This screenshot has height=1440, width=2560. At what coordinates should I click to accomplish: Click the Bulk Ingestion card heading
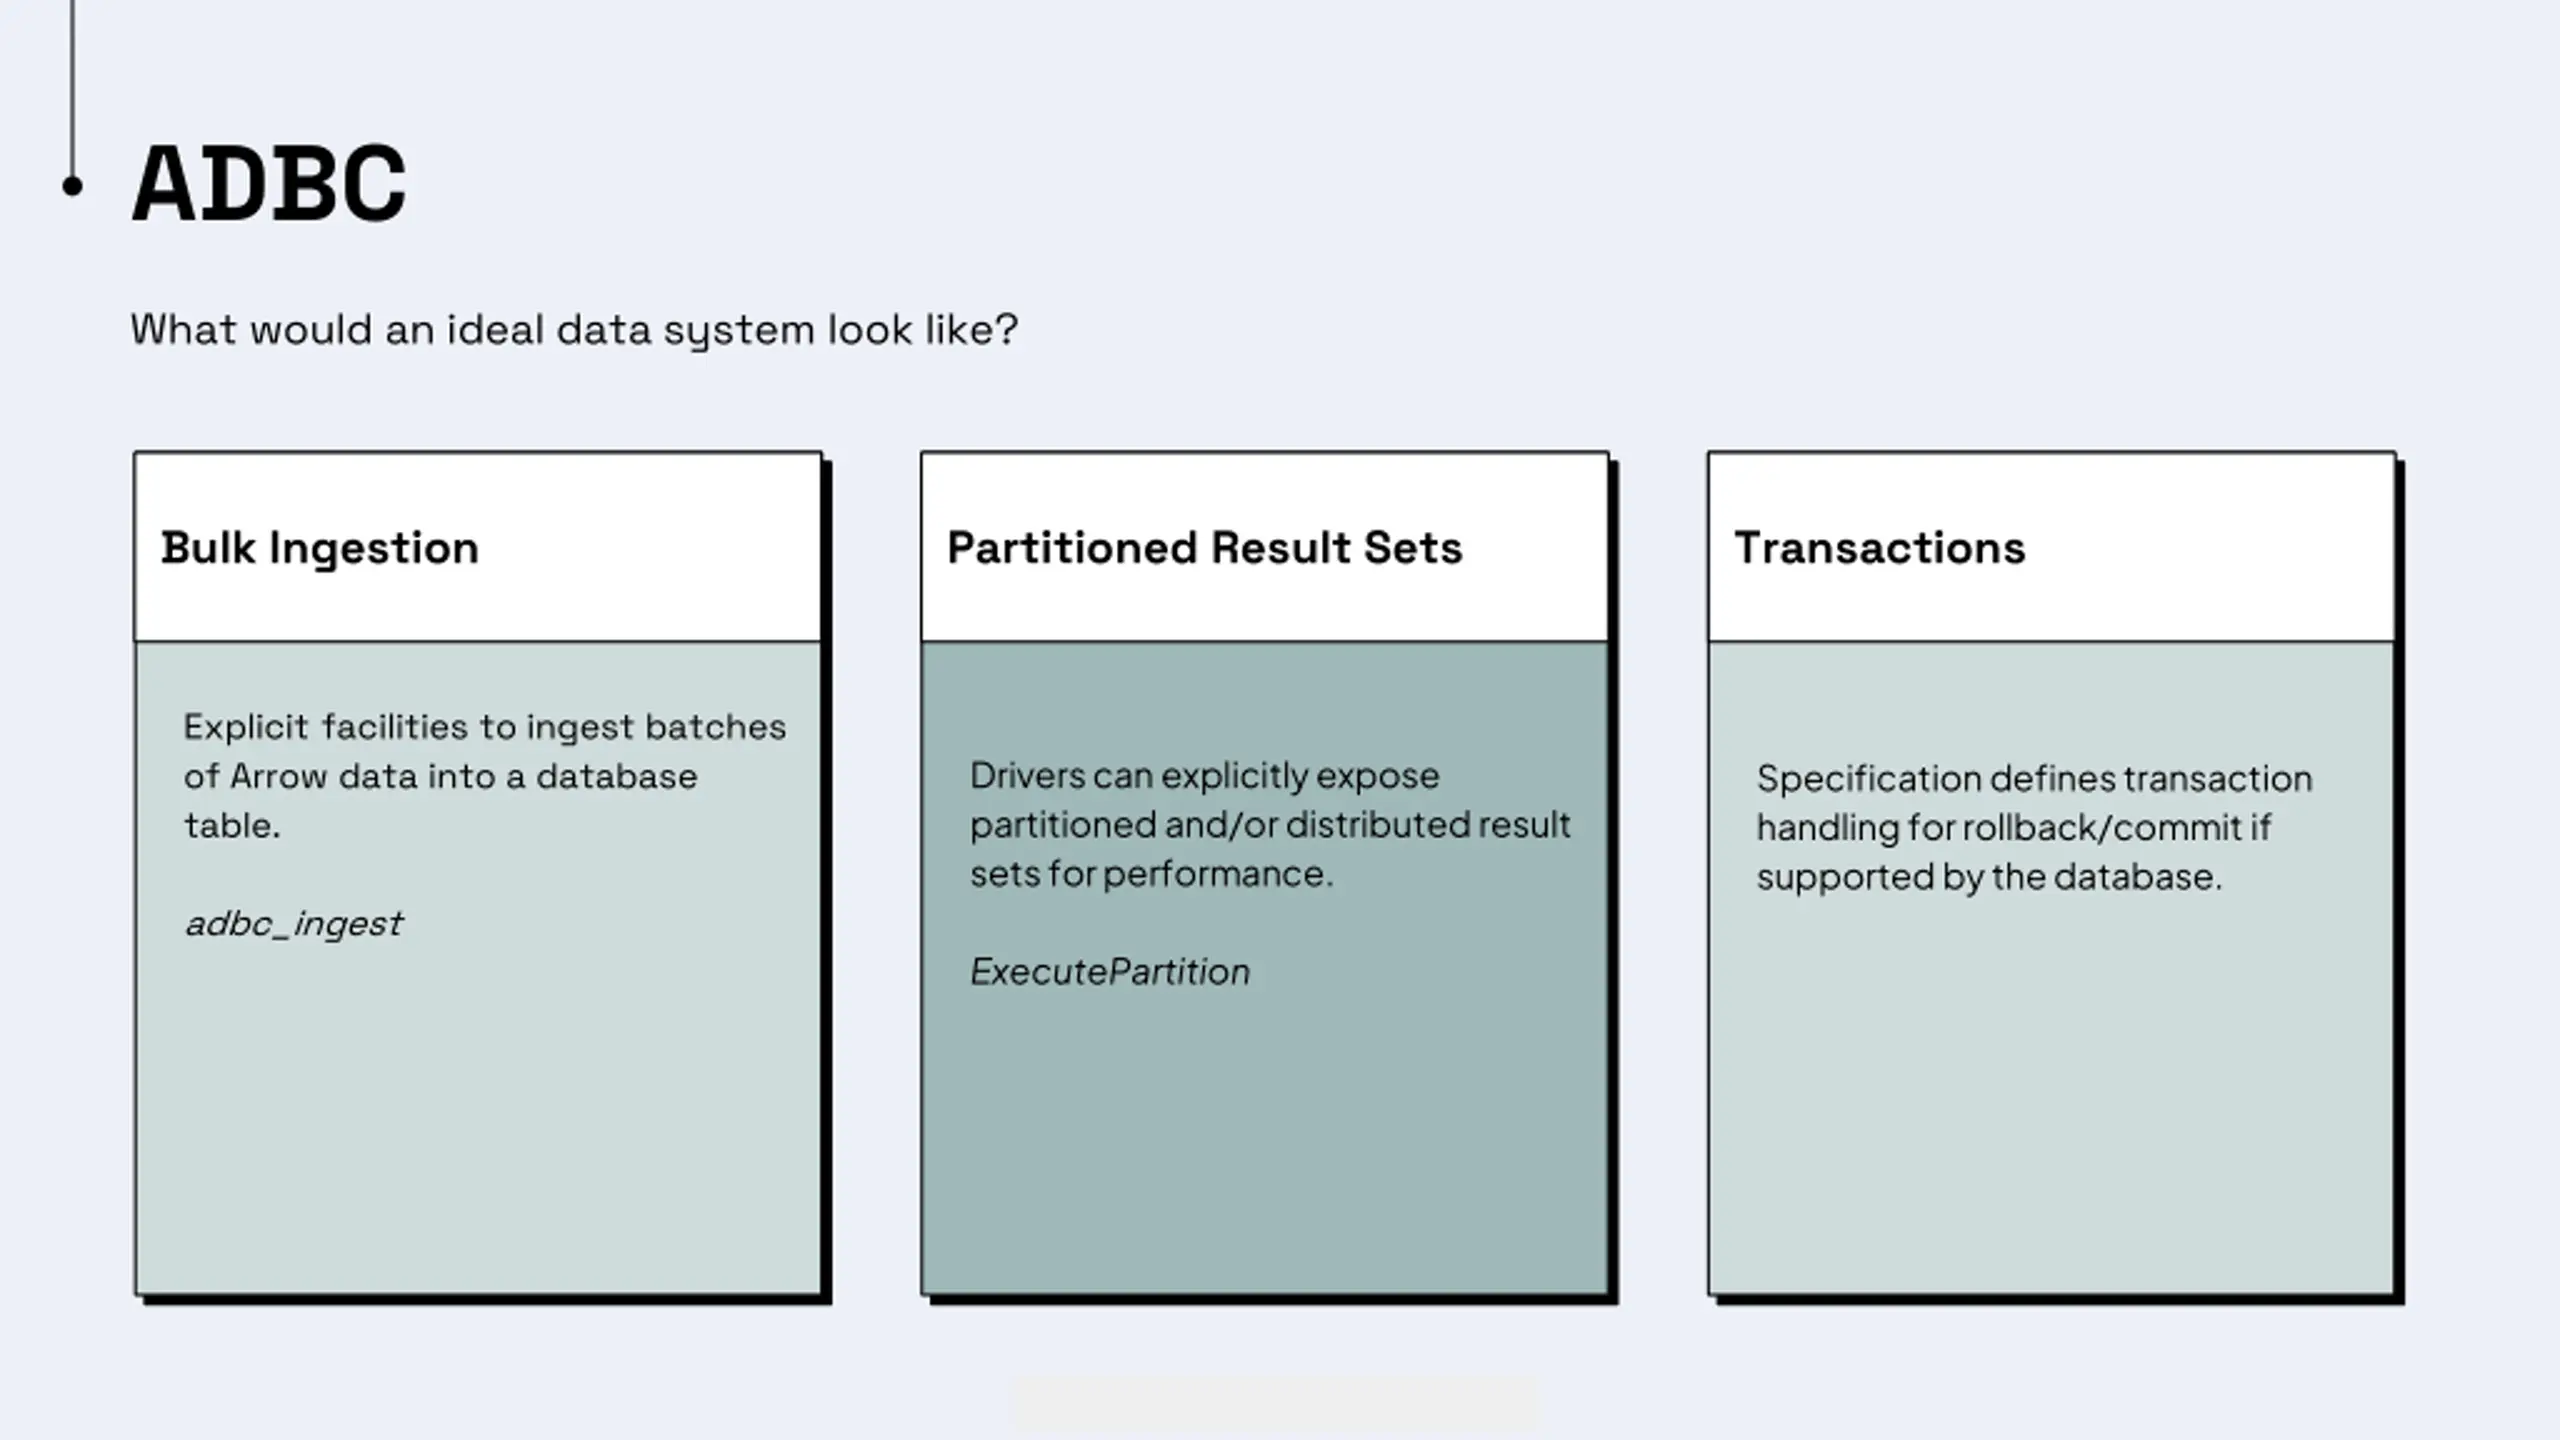tap(320, 548)
